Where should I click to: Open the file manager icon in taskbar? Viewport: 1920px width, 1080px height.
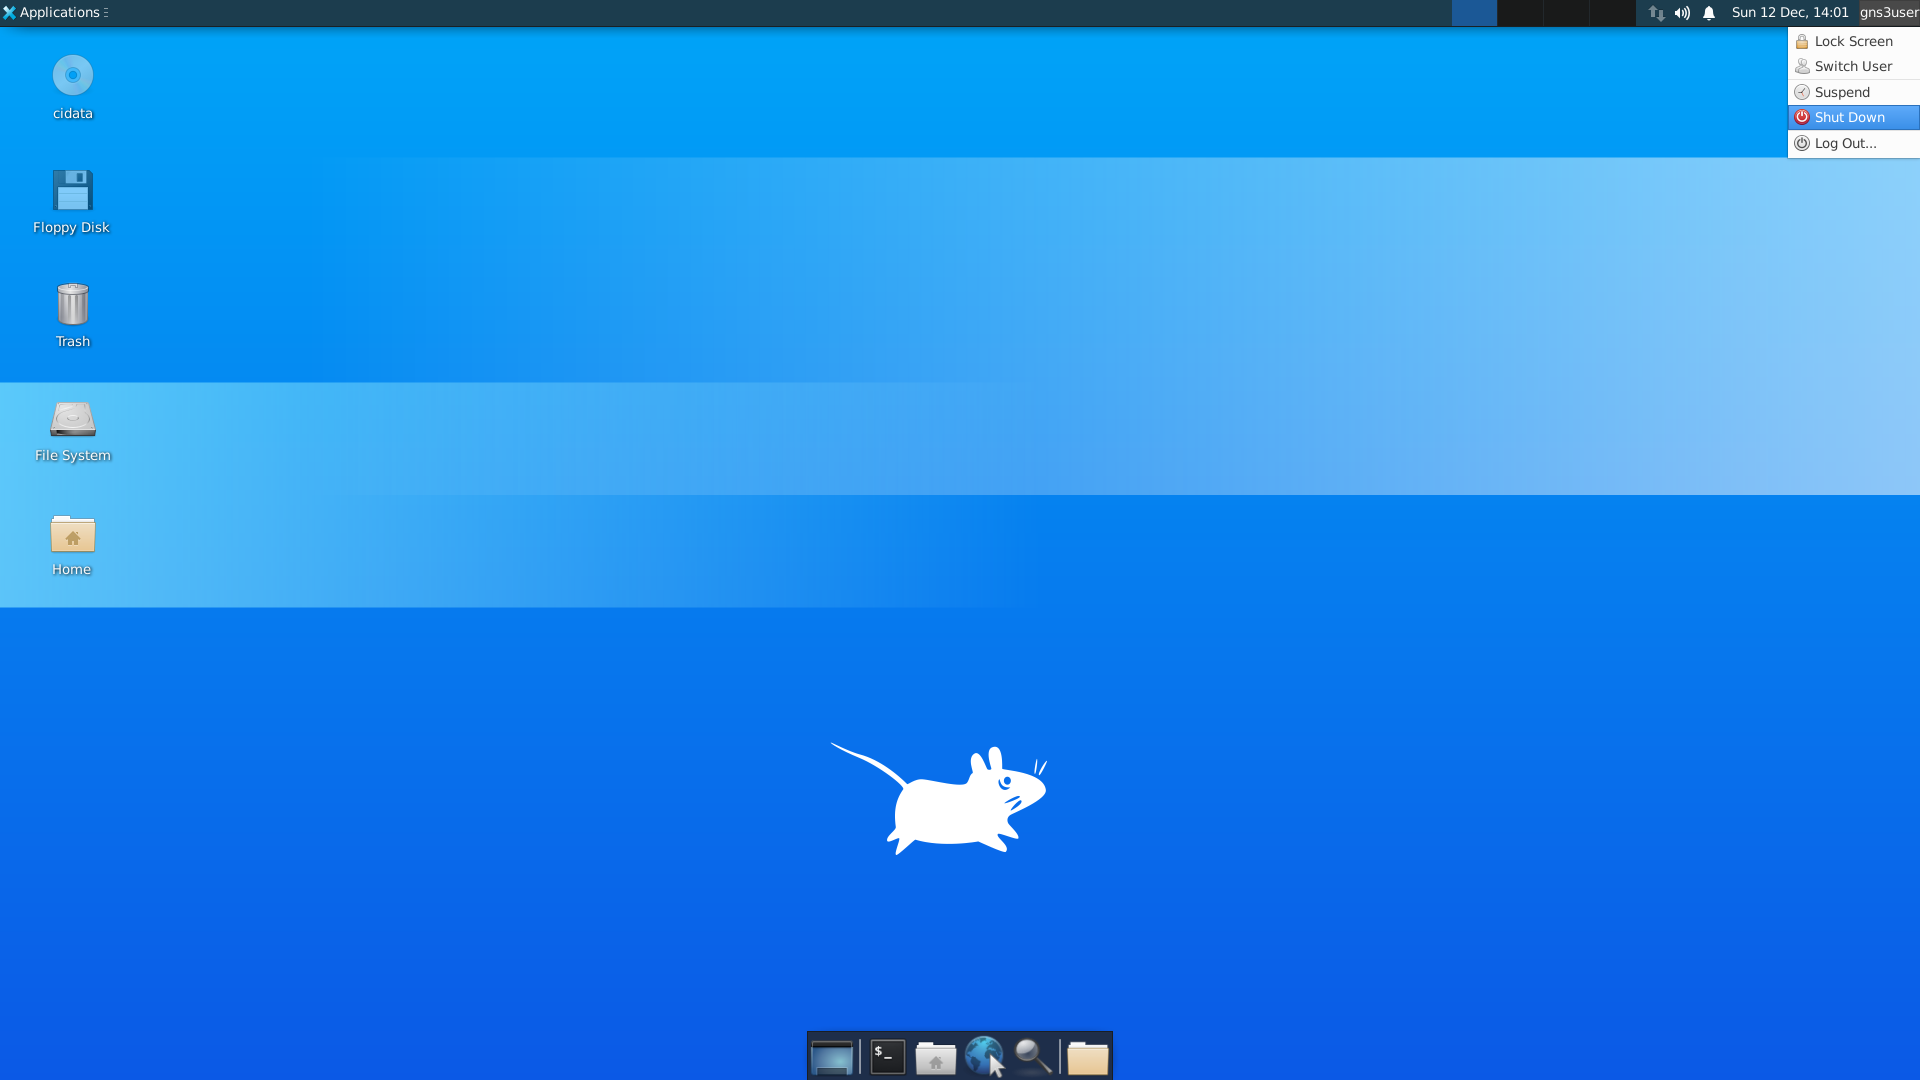(935, 1055)
